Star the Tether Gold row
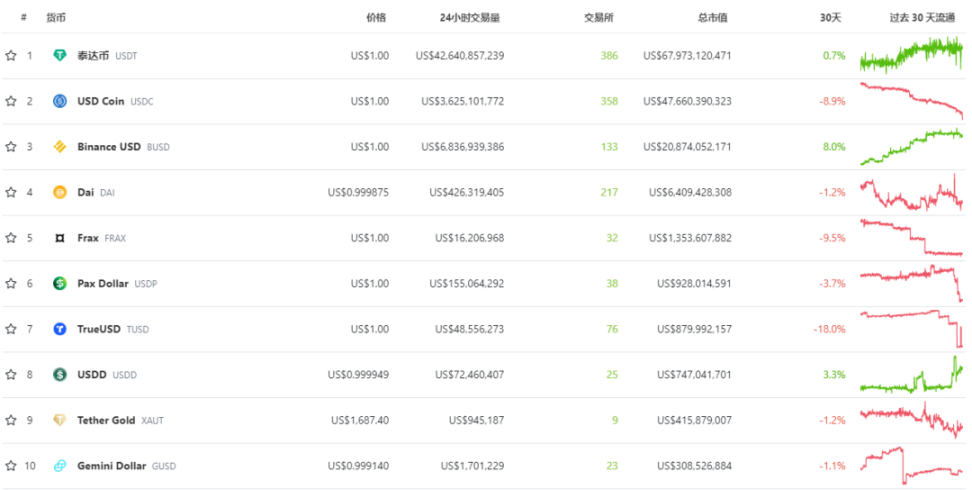The width and height of the screenshot is (972, 490). click(11, 421)
